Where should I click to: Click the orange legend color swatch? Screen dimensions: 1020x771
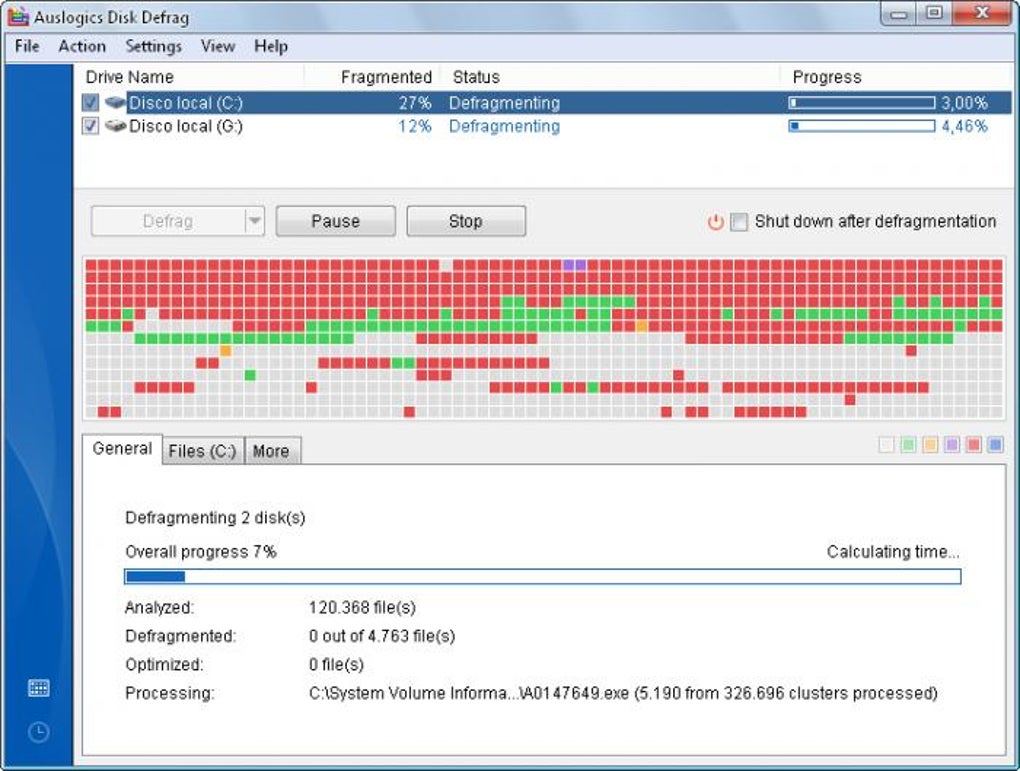[930, 445]
